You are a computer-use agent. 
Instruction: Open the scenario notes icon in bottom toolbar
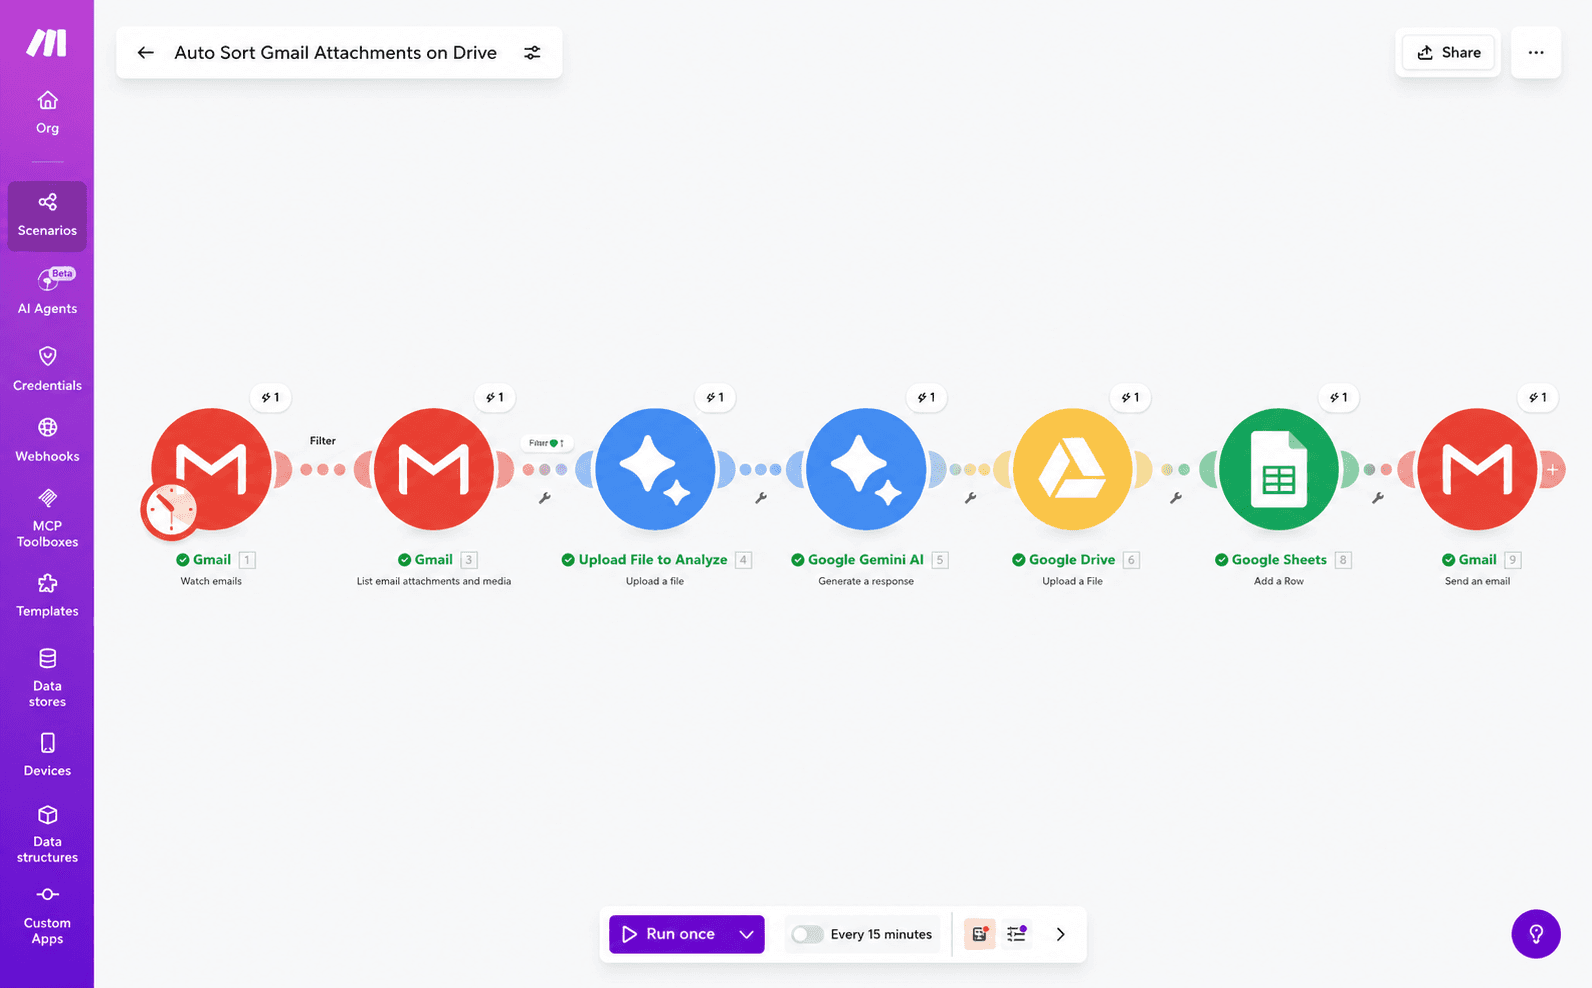[x=980, y=934]
